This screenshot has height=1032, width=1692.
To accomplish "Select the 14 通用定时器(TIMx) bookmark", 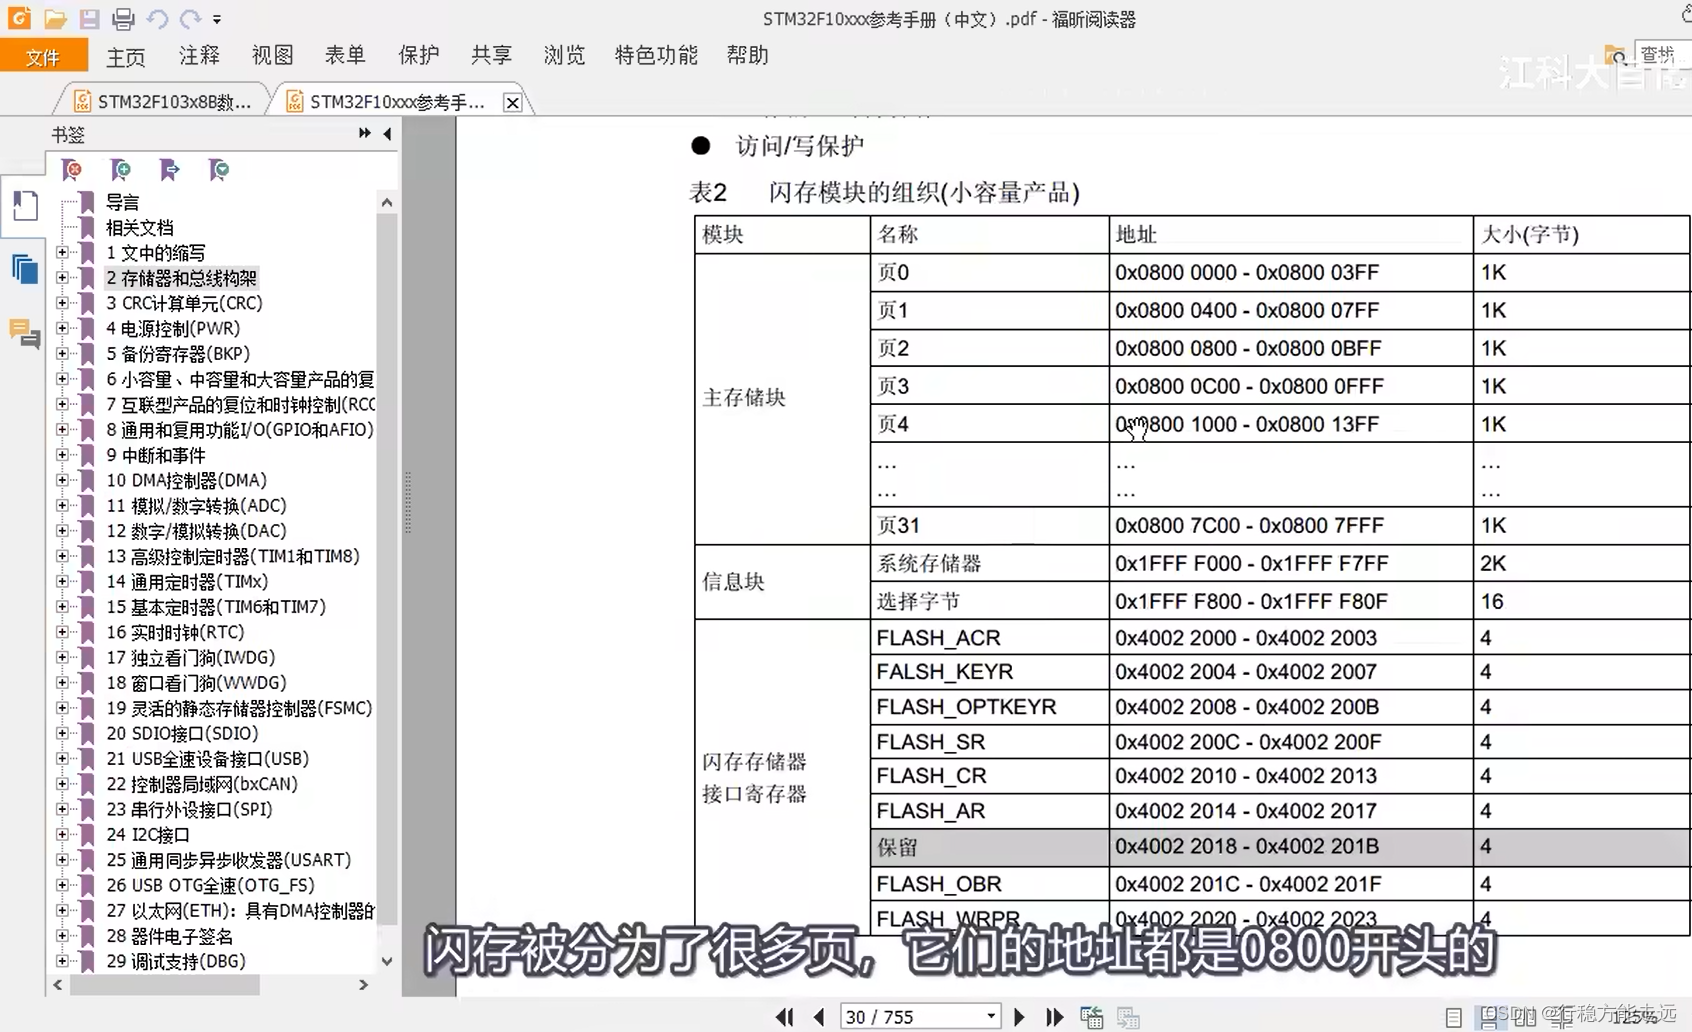I will click(x=187, y=581).
